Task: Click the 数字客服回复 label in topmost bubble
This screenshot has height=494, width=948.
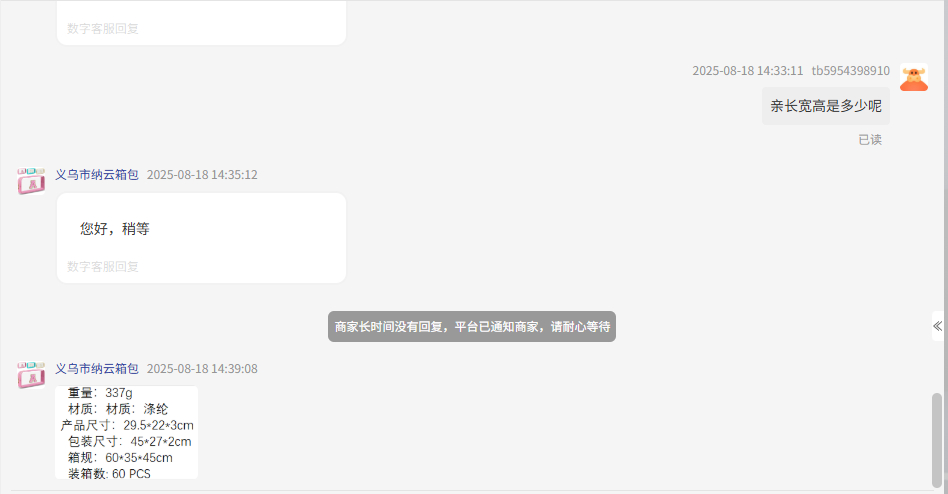Action: 103,28
